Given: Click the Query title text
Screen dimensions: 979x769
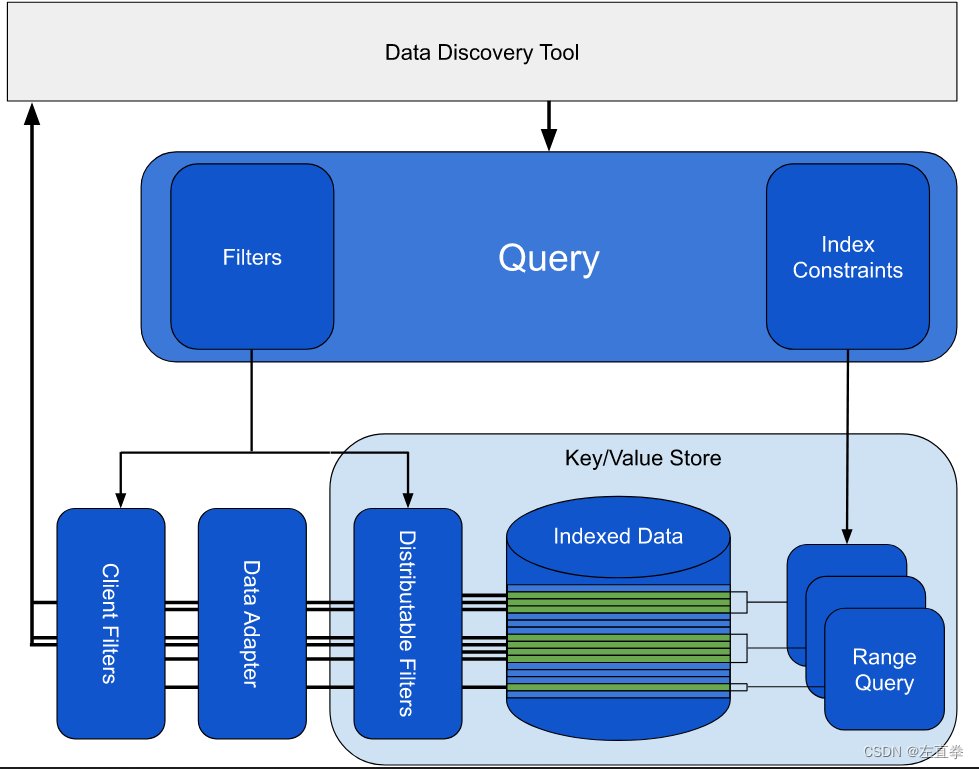Looking at the screenshot, I should point(549,258).
